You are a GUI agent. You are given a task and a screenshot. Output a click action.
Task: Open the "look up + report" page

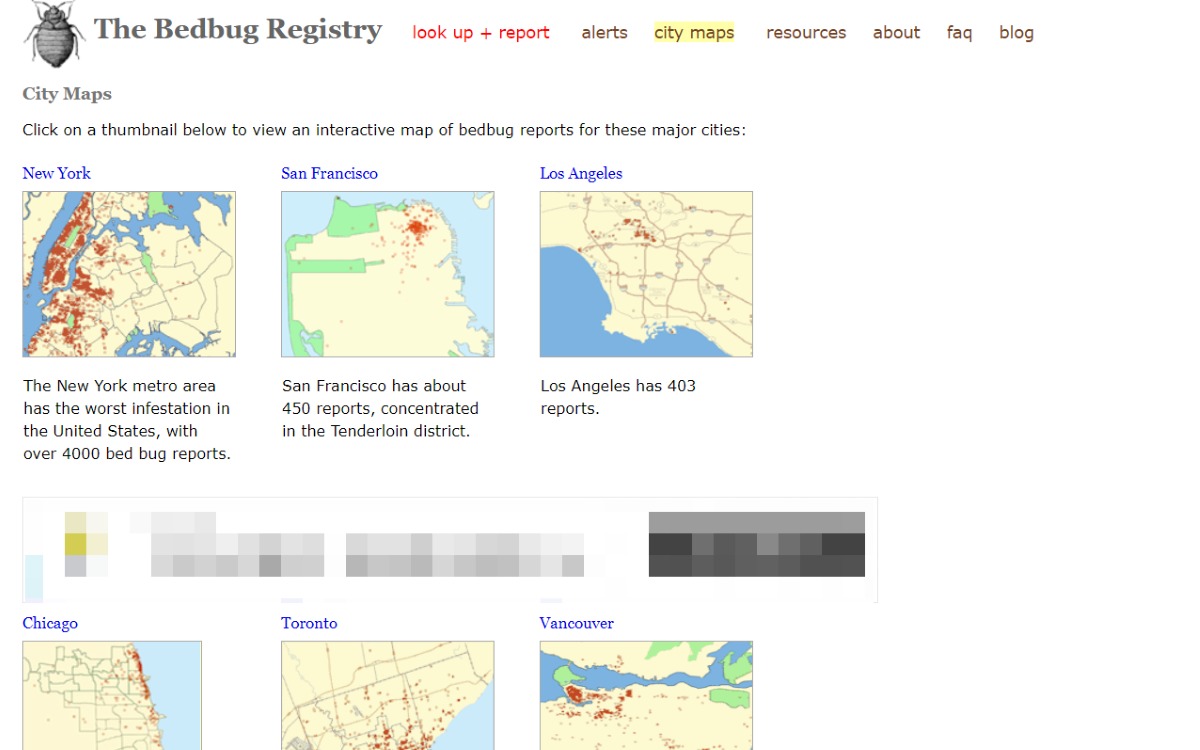coord(481,33)
